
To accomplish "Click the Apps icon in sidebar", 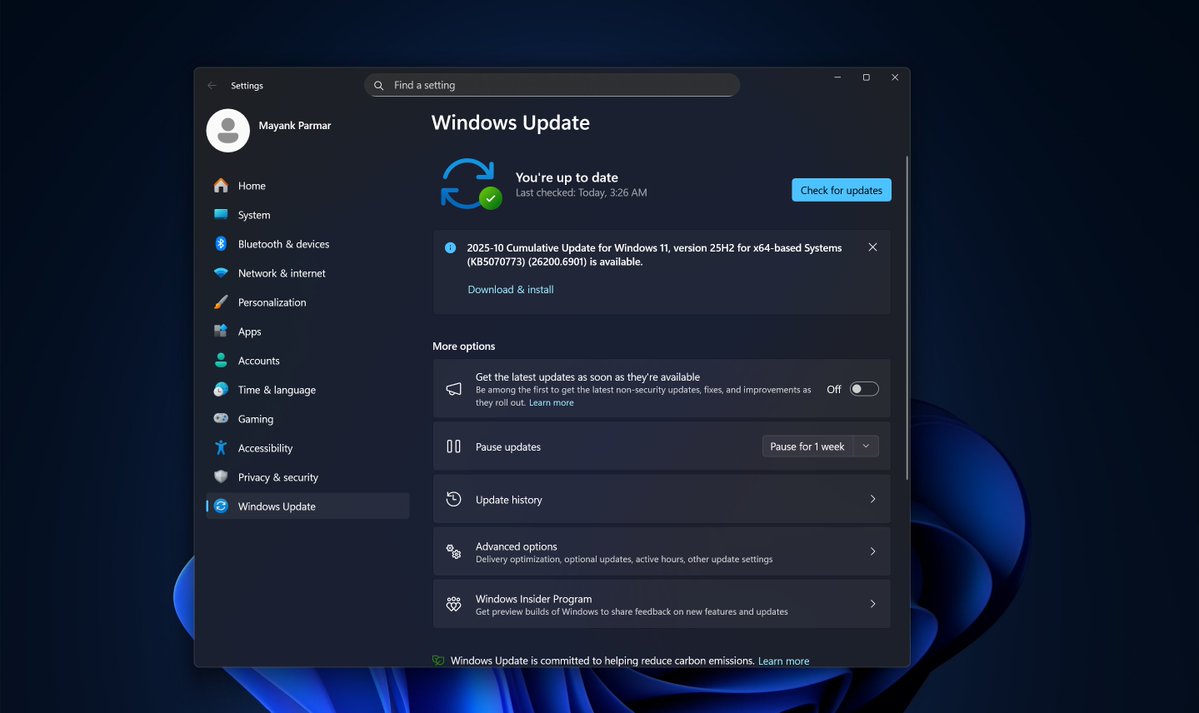I will [x=221, y=330].
